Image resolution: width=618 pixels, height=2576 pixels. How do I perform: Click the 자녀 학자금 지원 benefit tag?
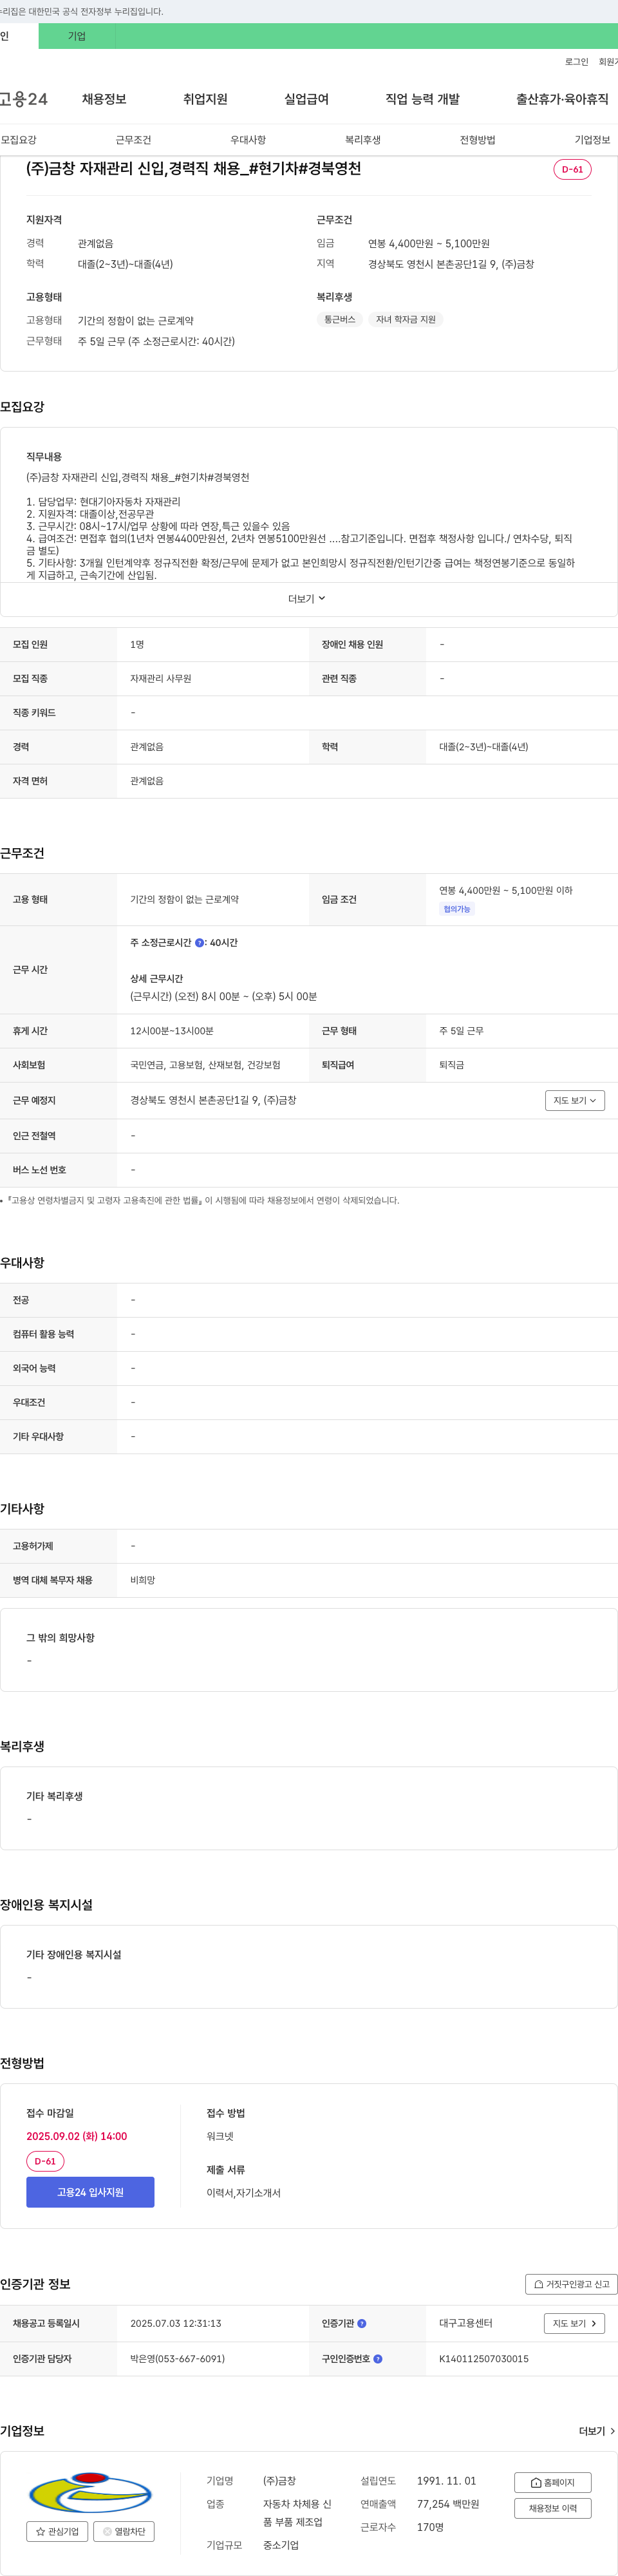point(405,319)
